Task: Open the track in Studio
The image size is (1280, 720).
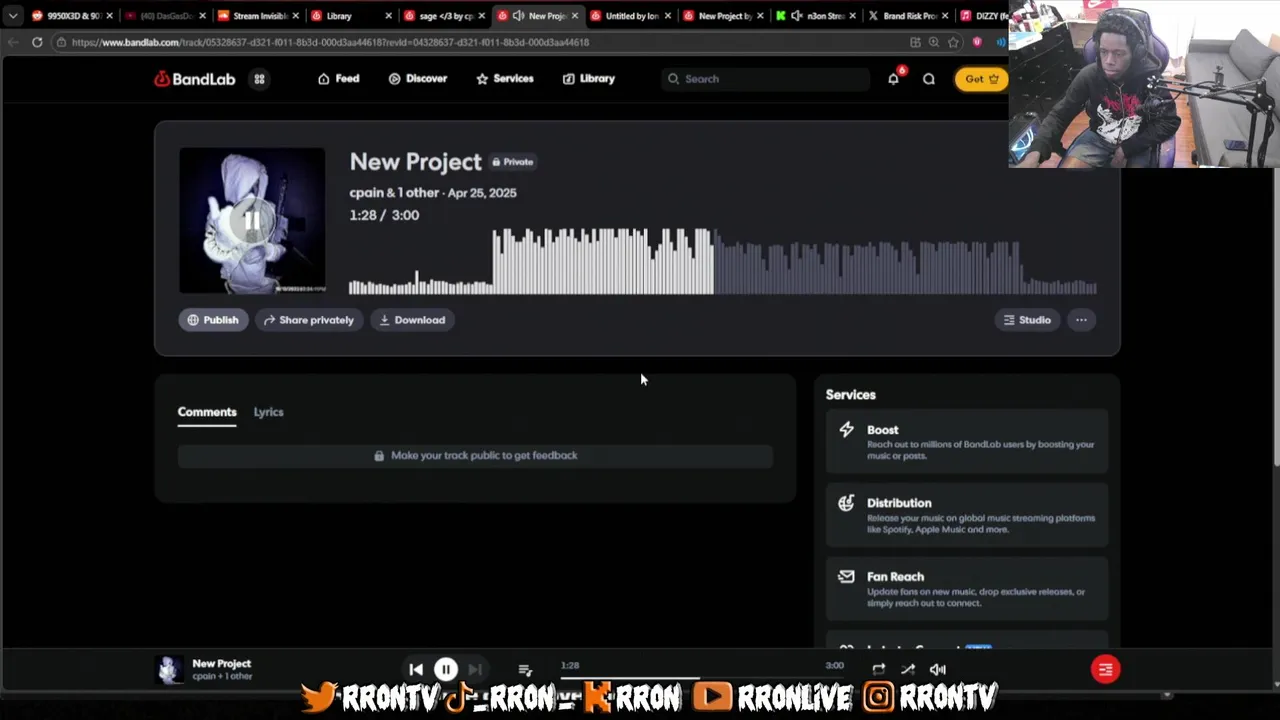Action: pyautogui.click(x=1027, y=320)
